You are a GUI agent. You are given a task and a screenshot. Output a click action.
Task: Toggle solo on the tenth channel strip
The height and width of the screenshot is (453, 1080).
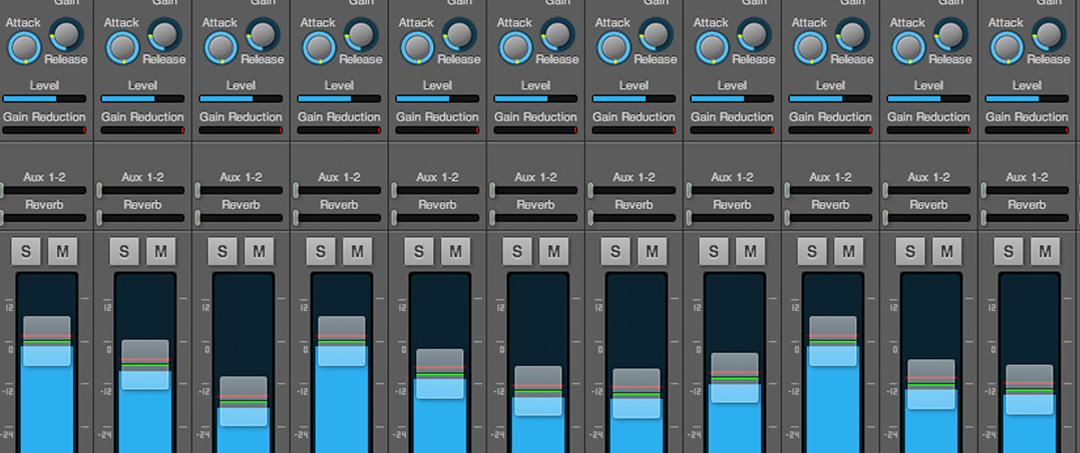[x=910, y=252]
